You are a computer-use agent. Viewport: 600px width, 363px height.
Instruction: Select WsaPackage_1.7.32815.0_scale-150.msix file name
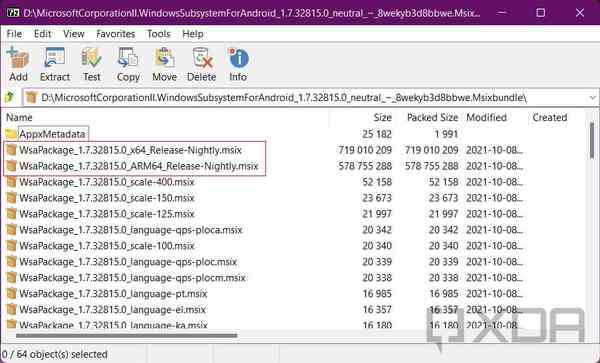[107, 198]
